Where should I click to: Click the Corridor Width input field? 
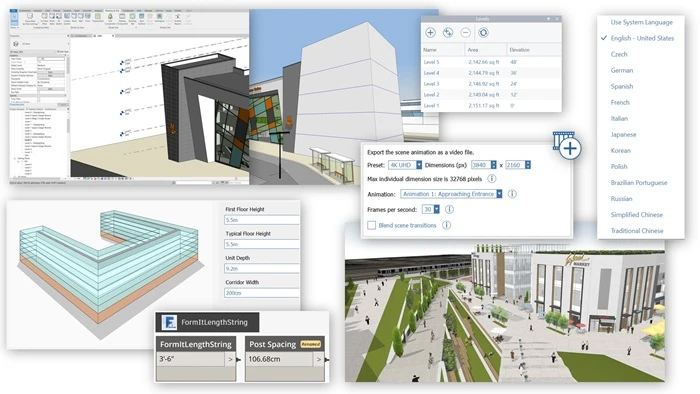click(262, 293)
